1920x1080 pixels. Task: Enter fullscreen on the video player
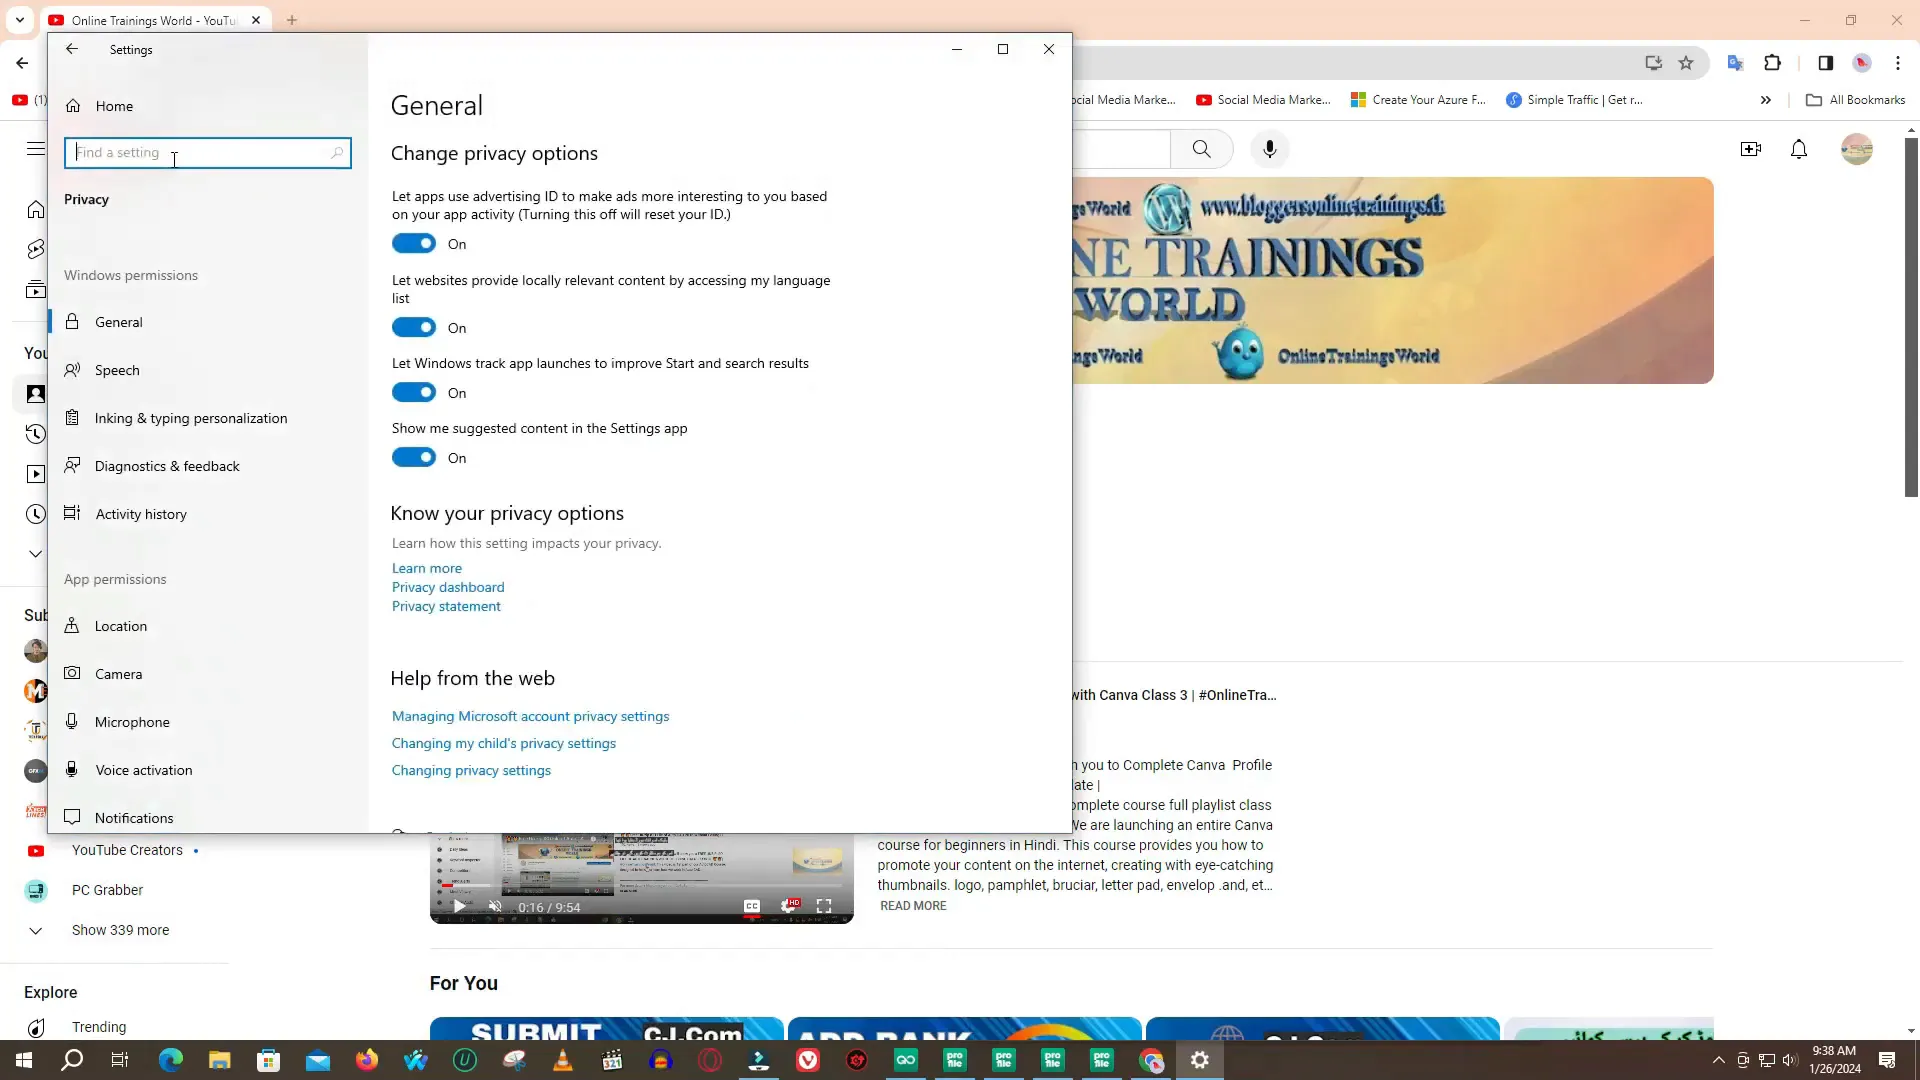click(824, 907)
